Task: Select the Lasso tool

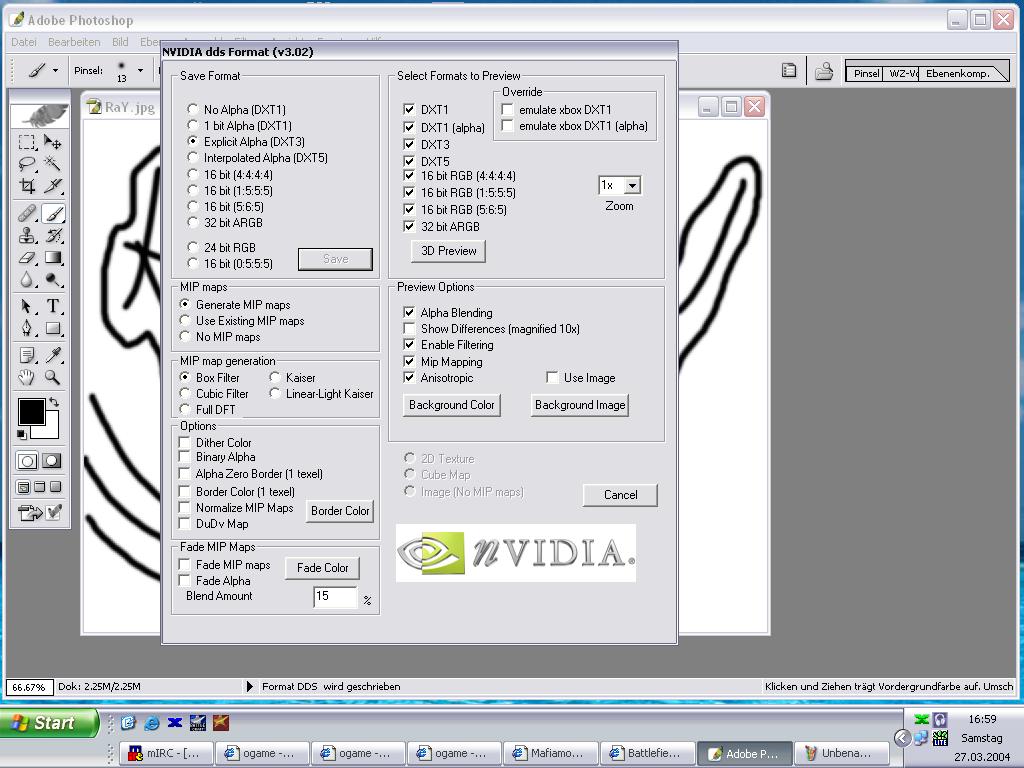Action: (x=27, y=163)
